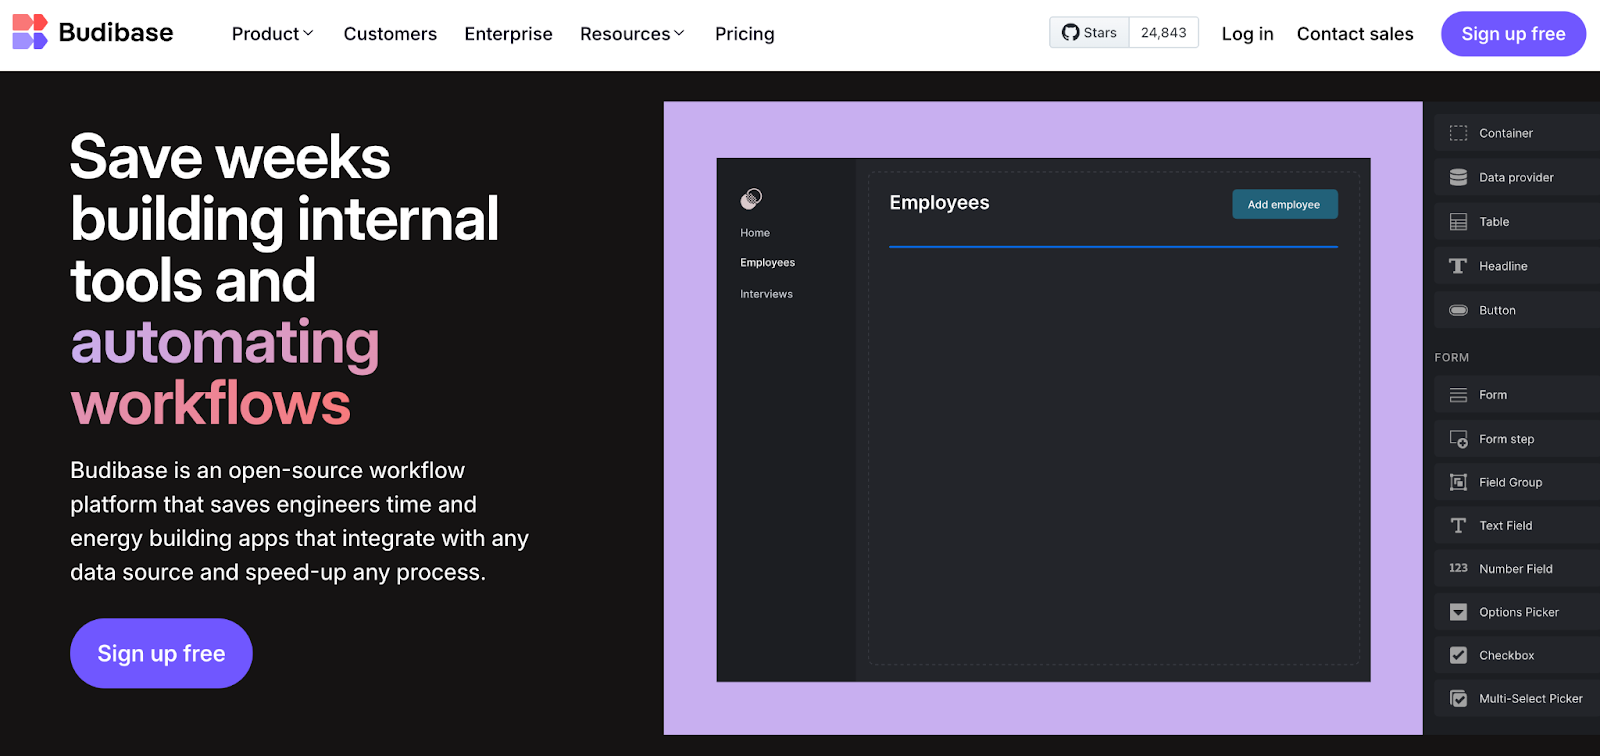
Task: Go to the Customers page
Action: [390, 34]
